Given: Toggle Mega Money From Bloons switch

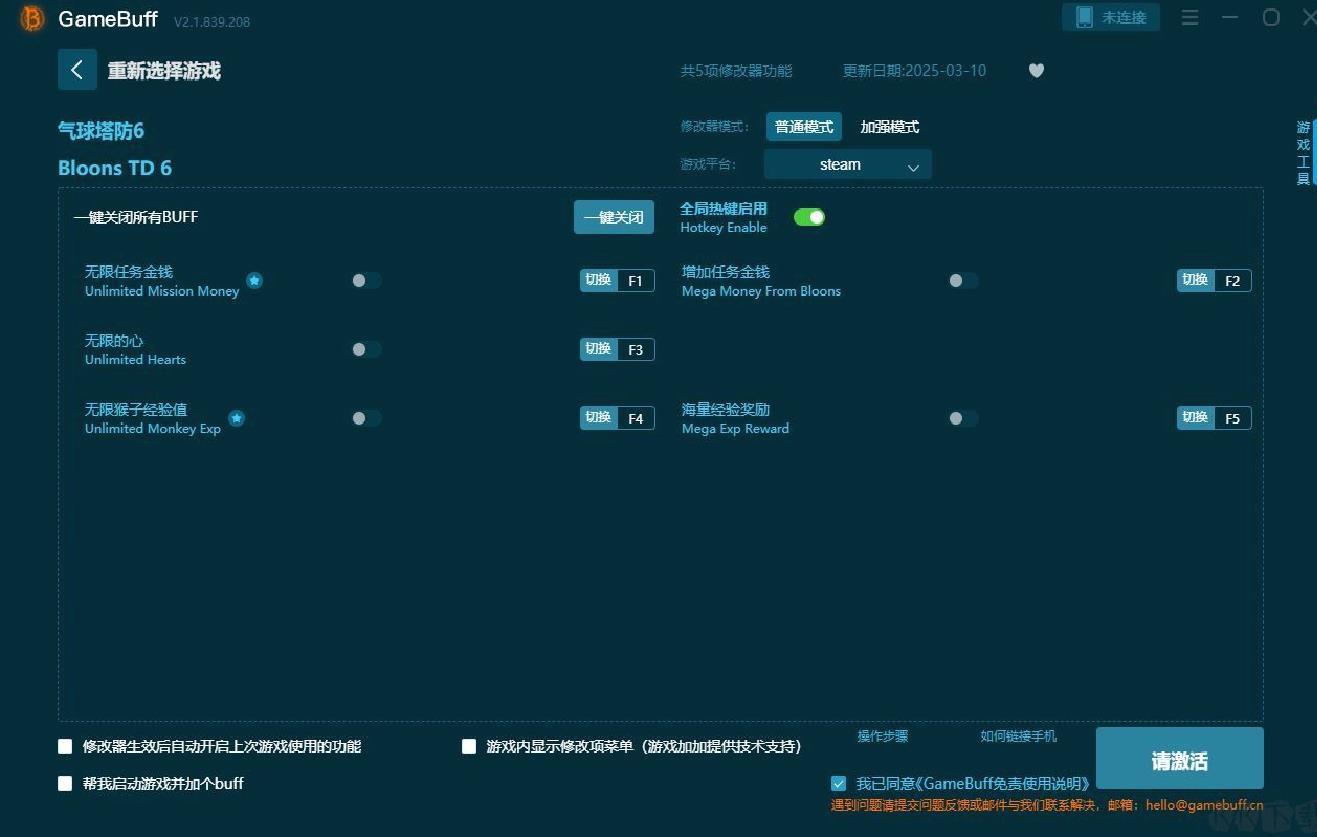Looking at the screenshot, I should point(963,281).
